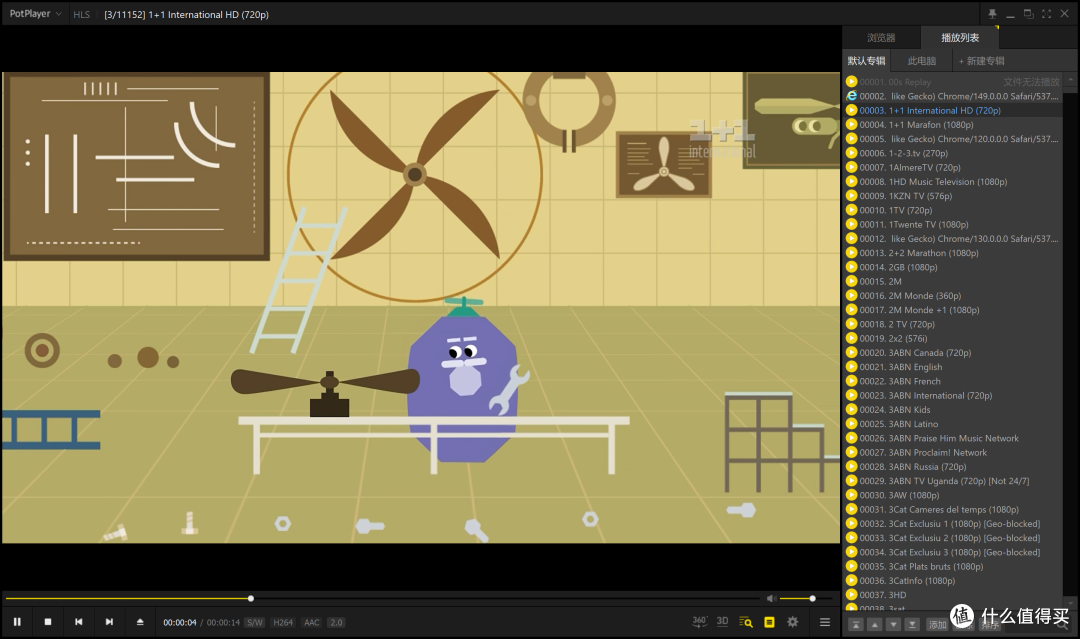Image resolution: width=1080 pixels, height=639 pixels.
Task: Click + 新建专辑 to create album
Action: point(982,61)
